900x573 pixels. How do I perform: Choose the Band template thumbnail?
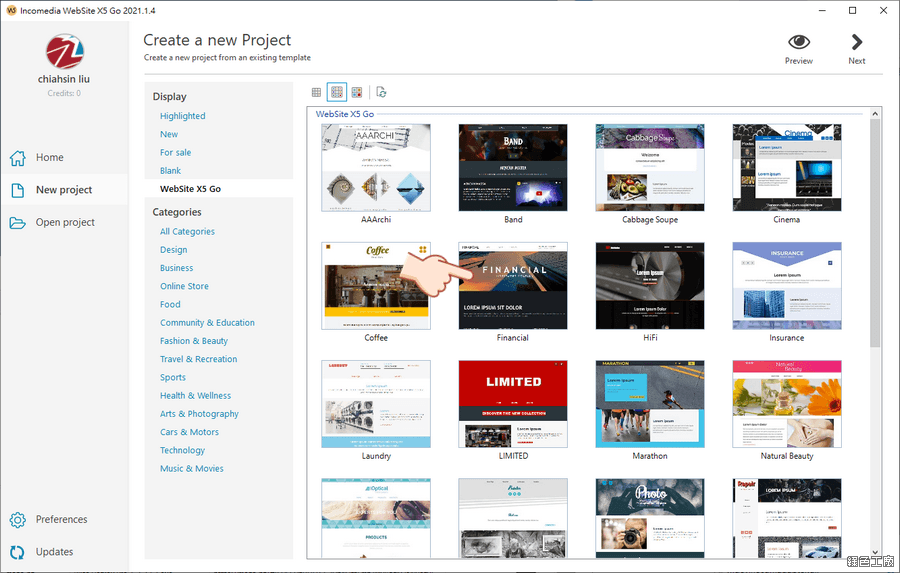coord(513,168)
